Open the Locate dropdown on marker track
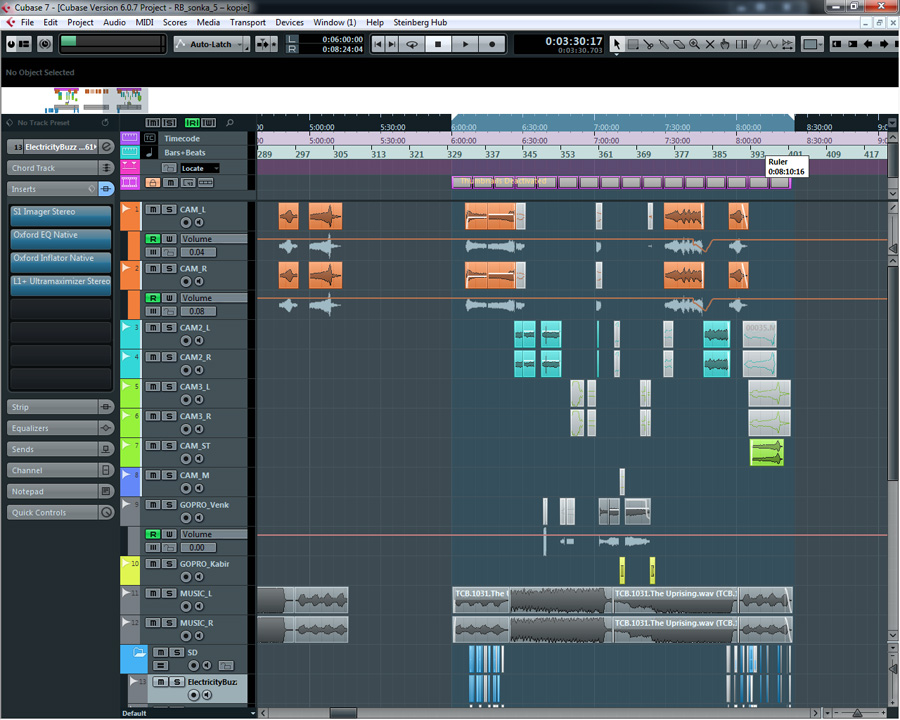The width and height of the screenshot is (900, 720). (x=199, y=168)
